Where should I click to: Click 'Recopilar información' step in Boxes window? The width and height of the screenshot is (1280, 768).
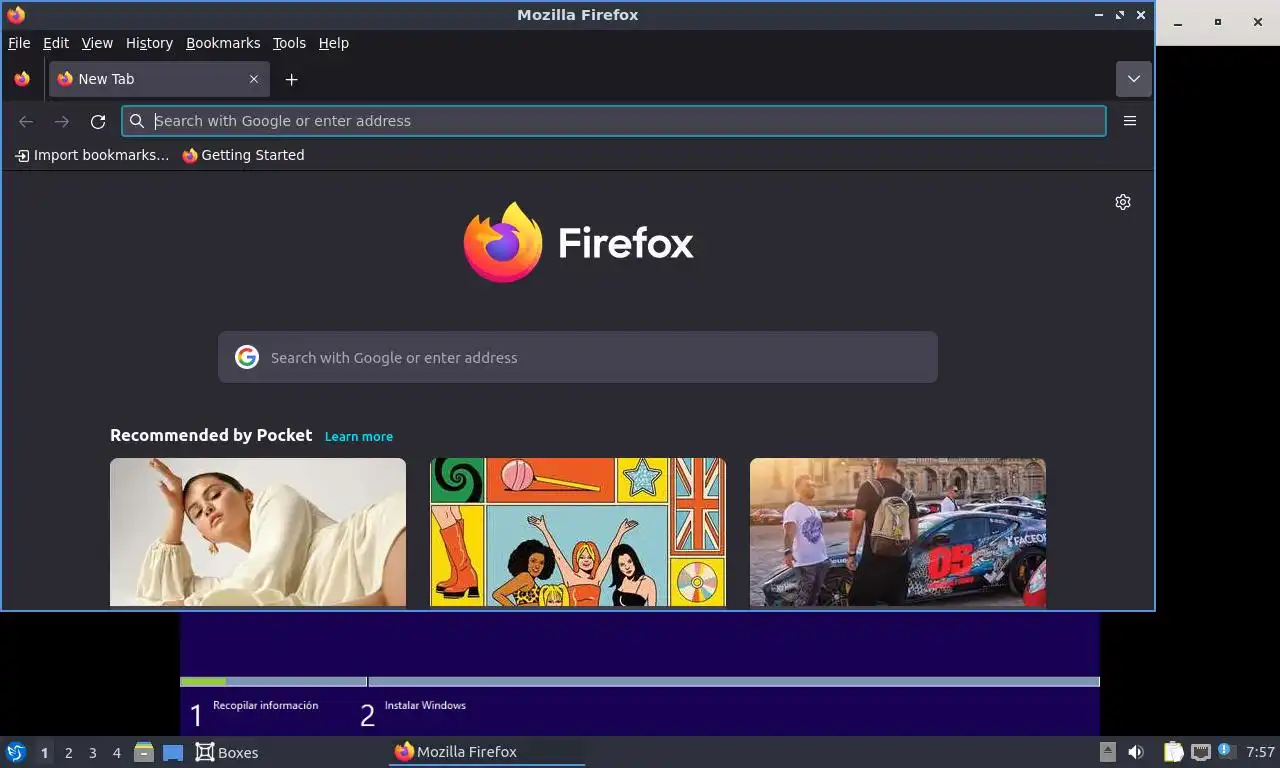(266, 705)
